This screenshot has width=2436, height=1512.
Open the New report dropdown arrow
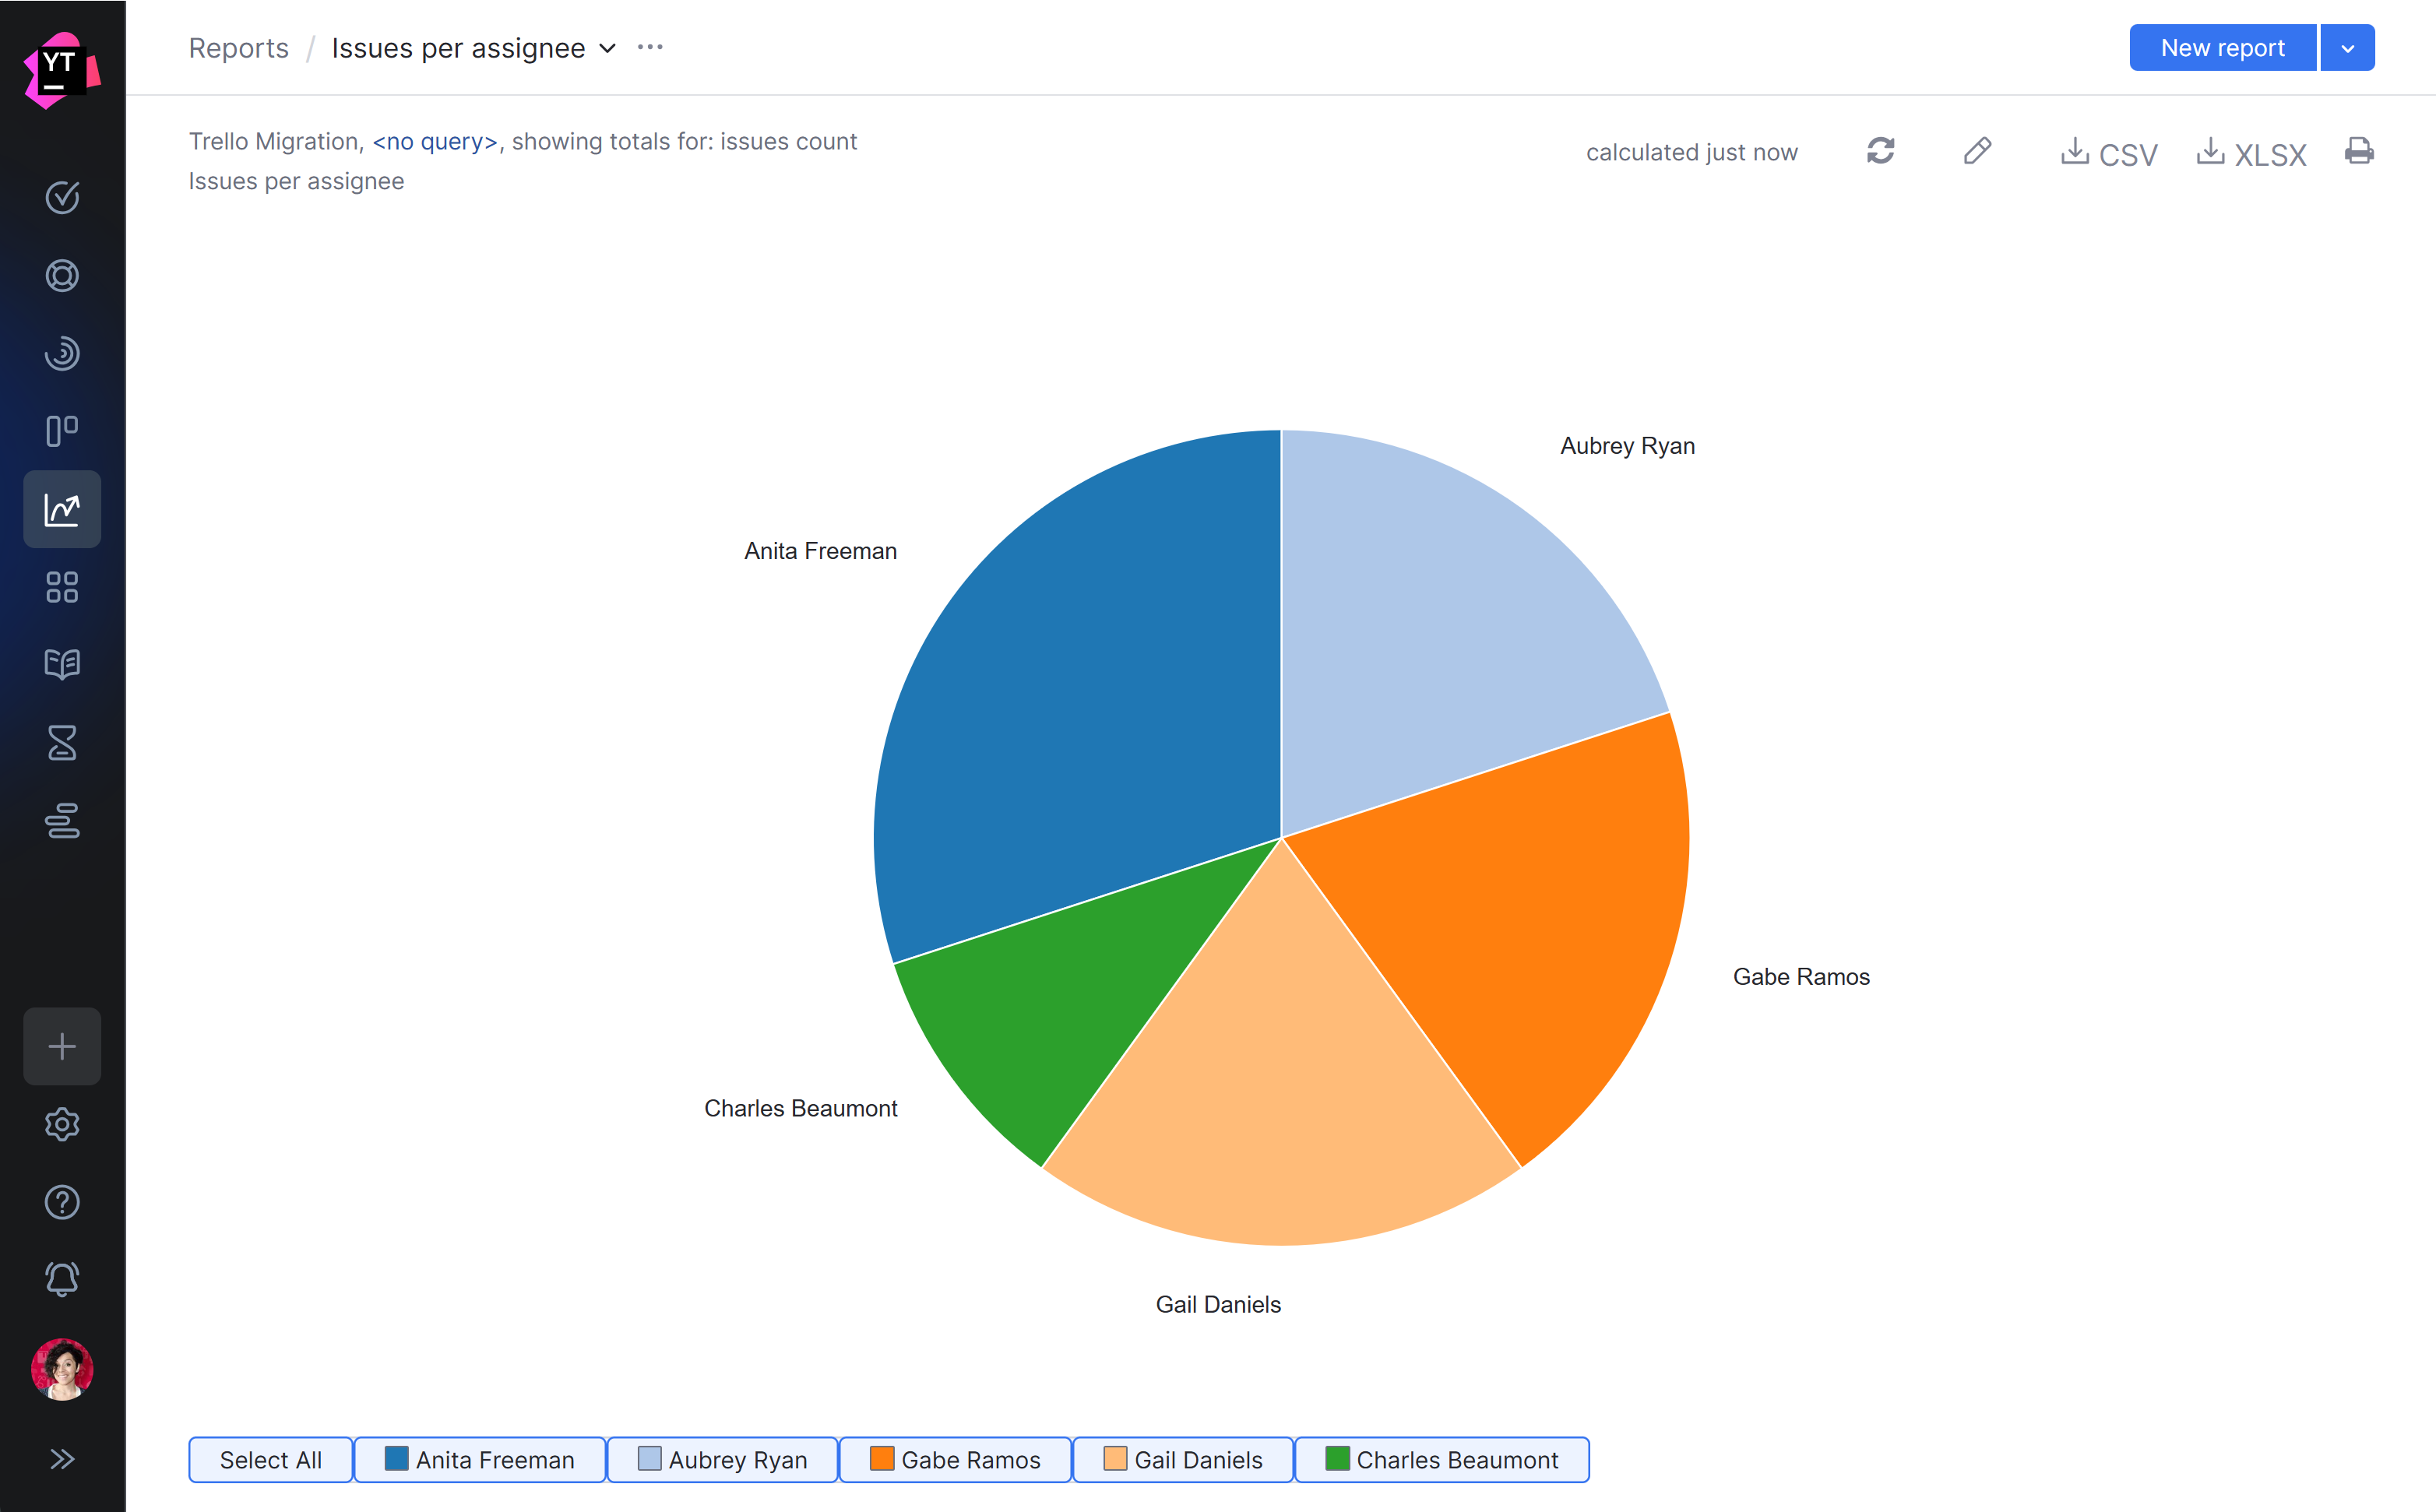pos(2347,47)
